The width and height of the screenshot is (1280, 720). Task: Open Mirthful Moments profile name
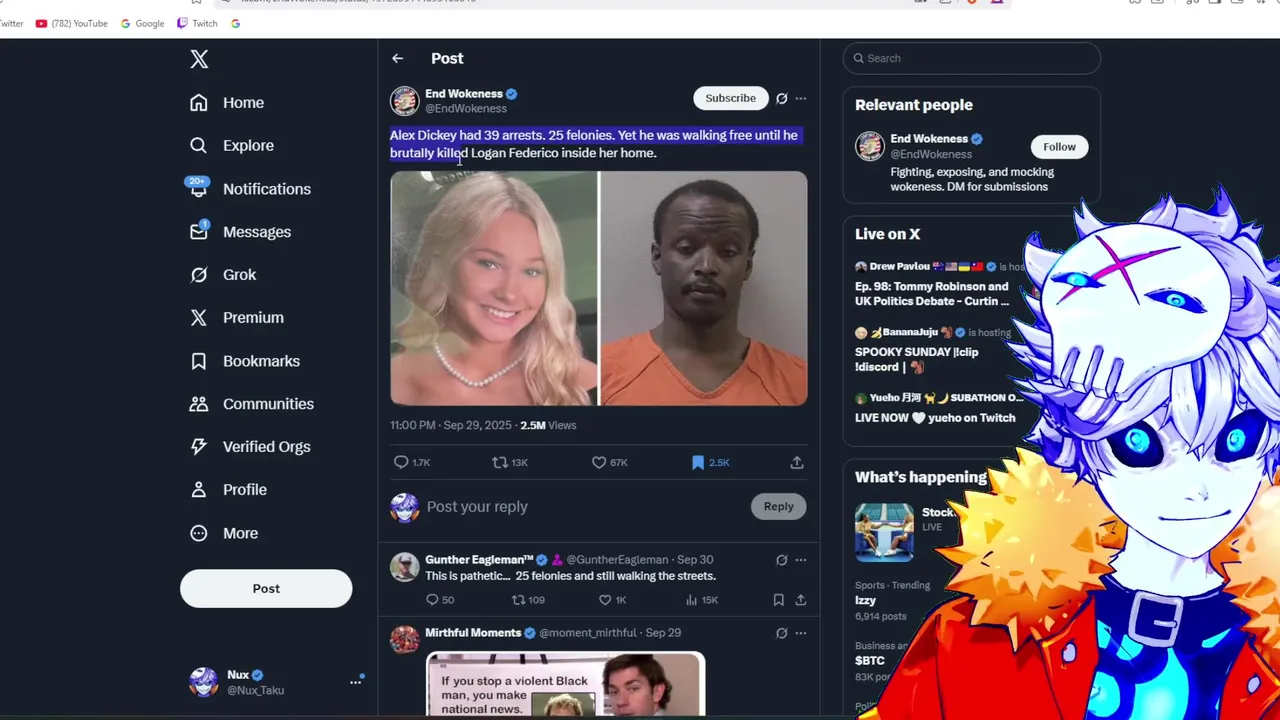tap(473, 633)
